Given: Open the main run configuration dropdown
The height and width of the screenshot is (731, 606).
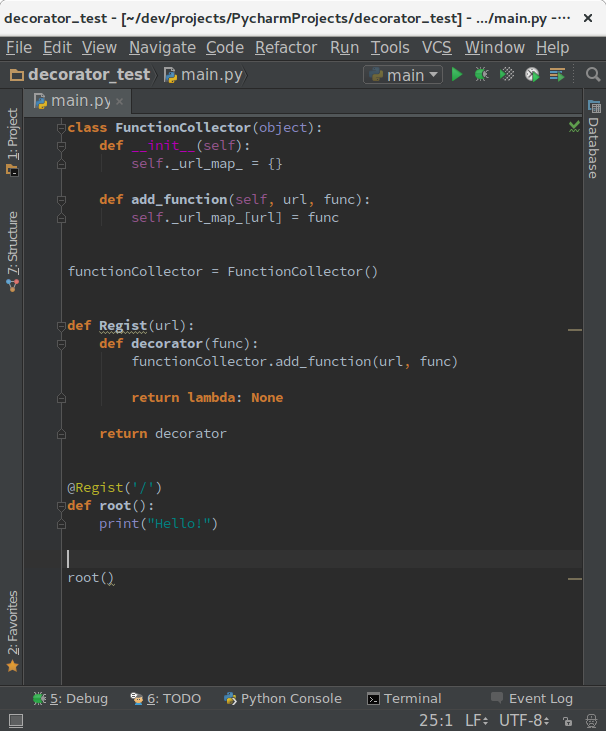Looking at the screenshot, I should 404,75.
